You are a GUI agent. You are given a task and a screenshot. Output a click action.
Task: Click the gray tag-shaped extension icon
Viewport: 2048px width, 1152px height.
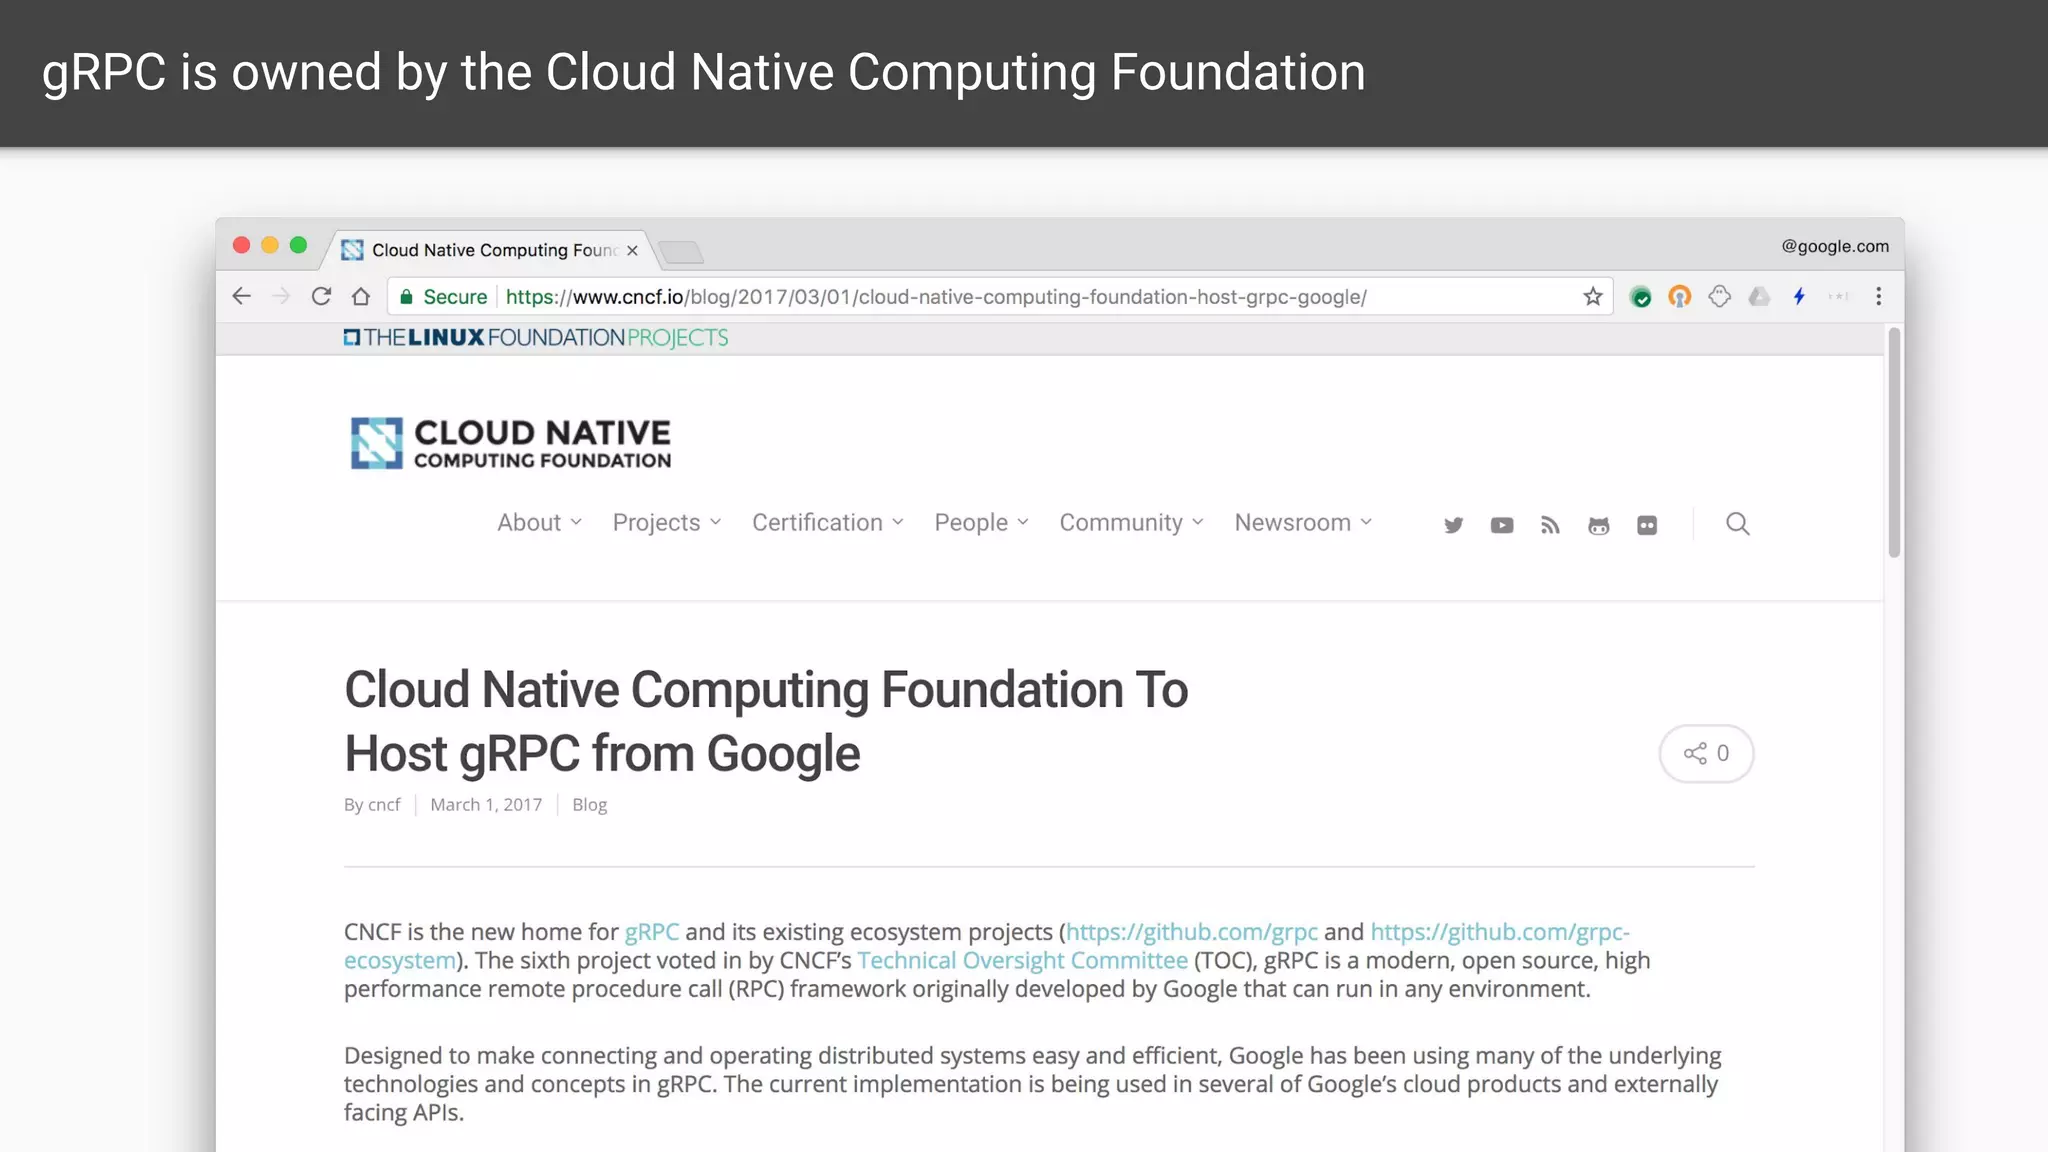(x=1719, y=296)
